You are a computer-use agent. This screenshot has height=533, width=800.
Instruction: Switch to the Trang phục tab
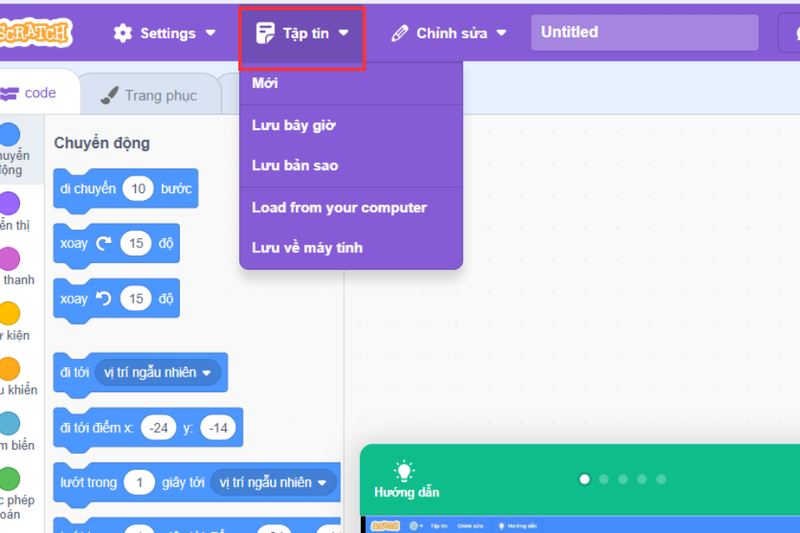point(151,95)
